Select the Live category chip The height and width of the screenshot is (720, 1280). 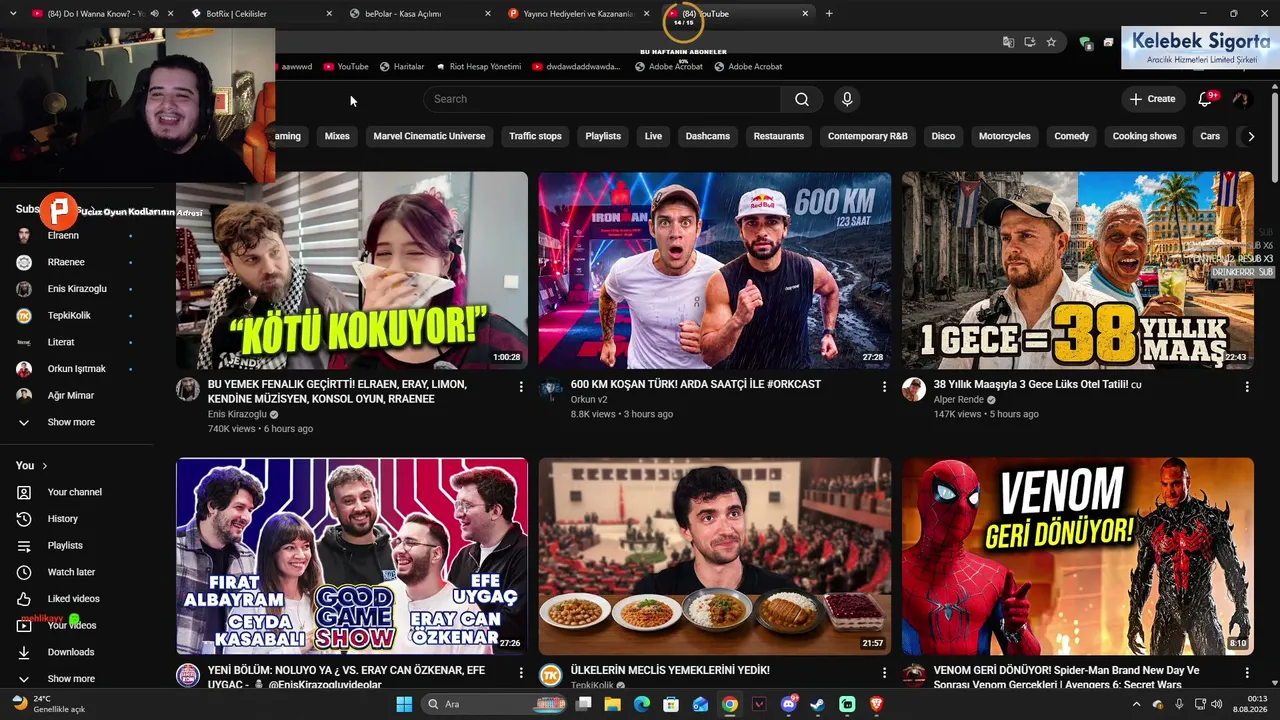point(653,136)
